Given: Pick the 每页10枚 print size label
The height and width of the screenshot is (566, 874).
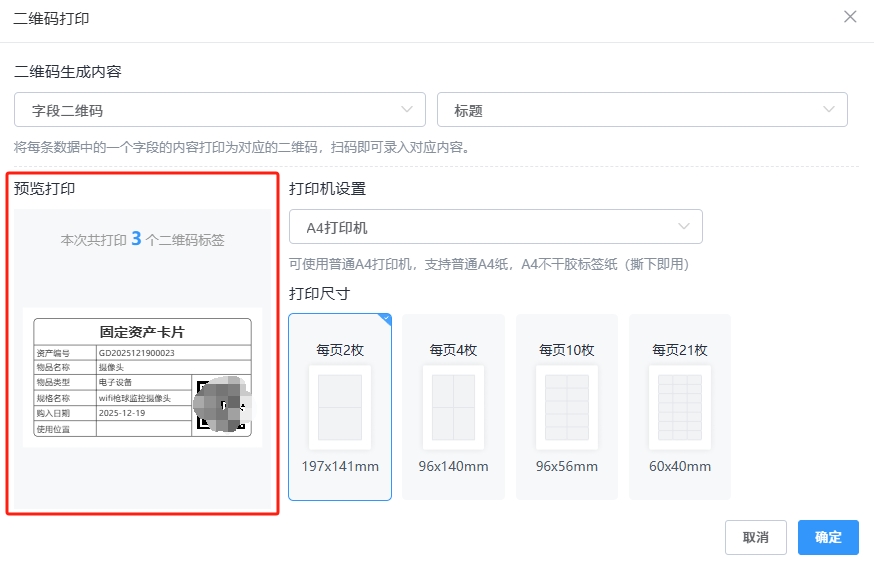Looking at the screenshot, I should click(566, 350).
